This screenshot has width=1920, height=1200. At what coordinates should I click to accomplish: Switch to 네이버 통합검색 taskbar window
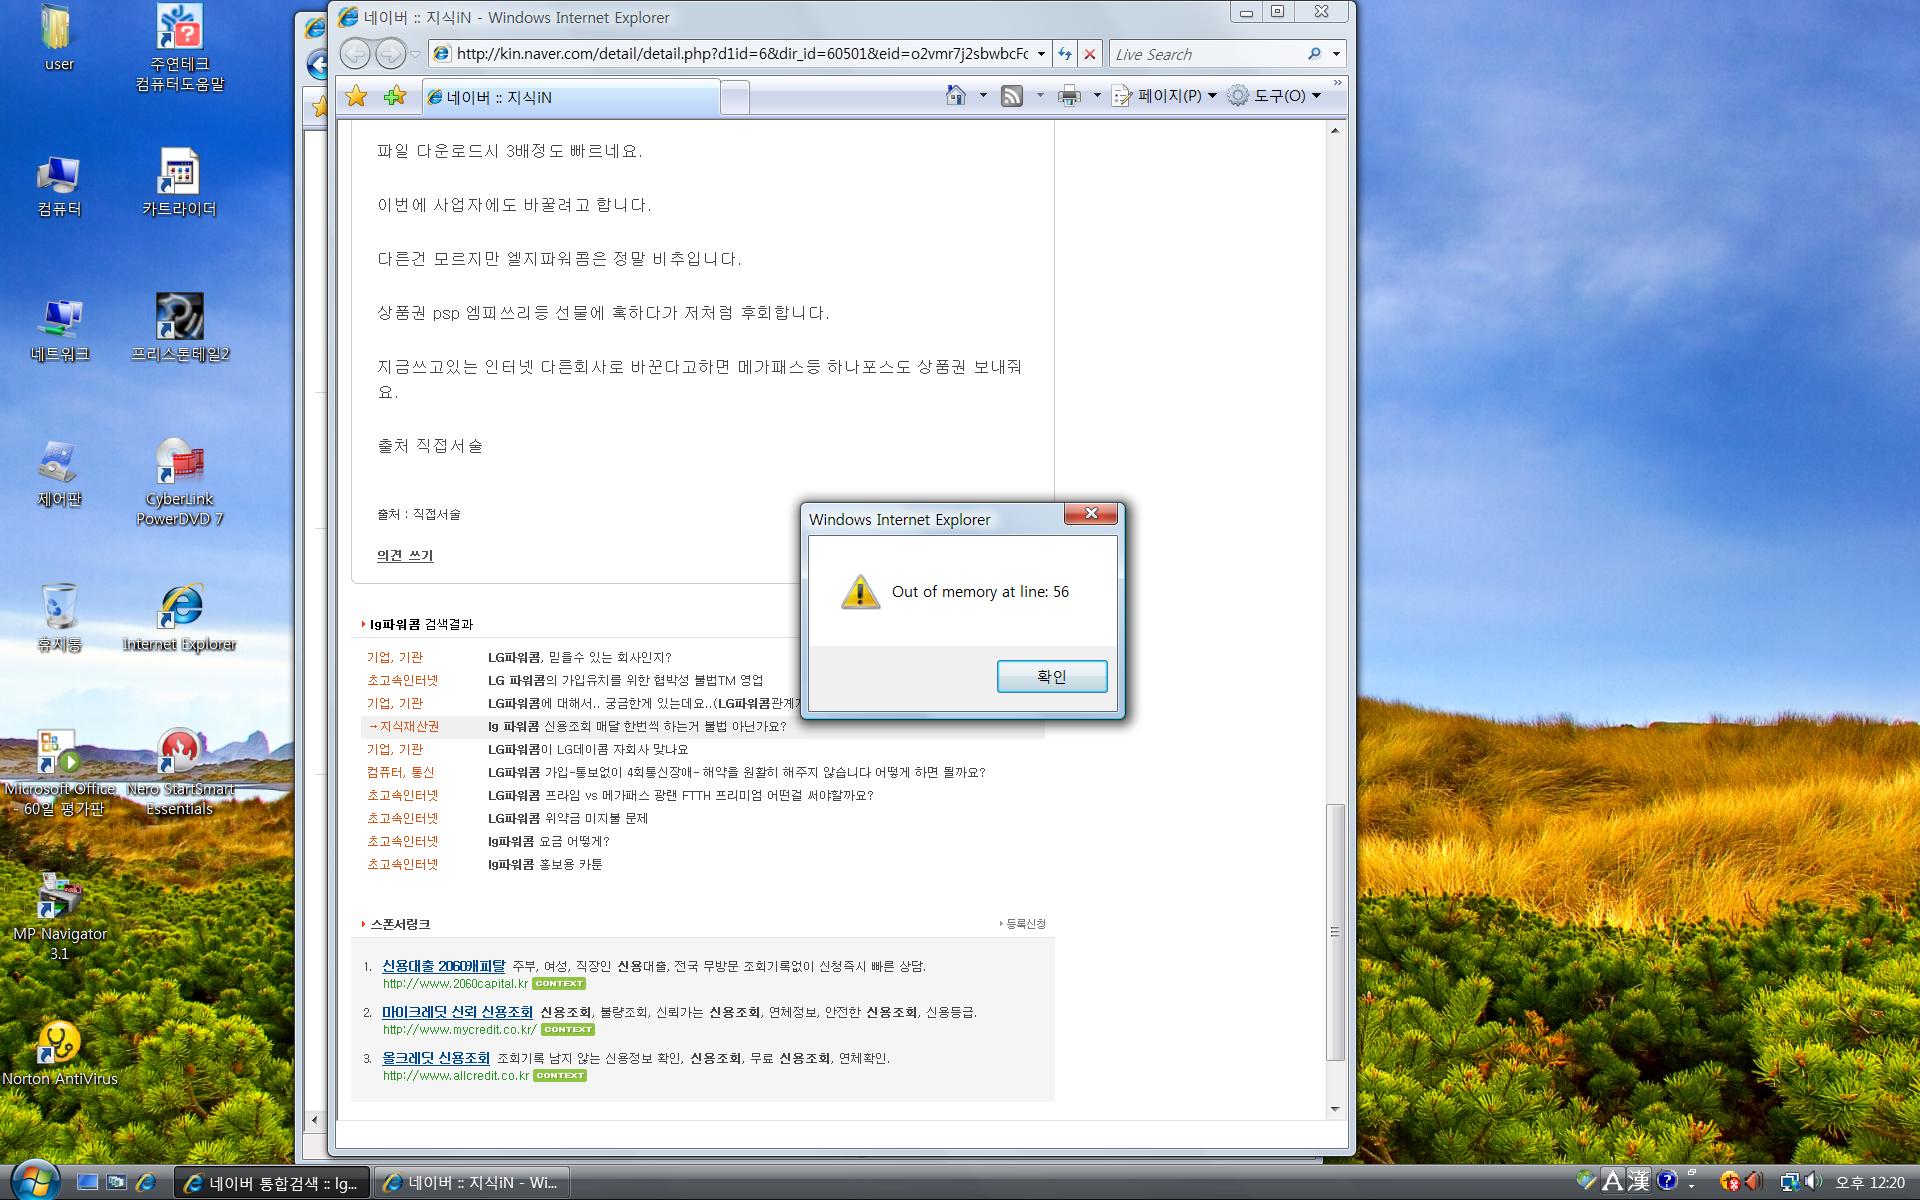tap(272, 1183)
